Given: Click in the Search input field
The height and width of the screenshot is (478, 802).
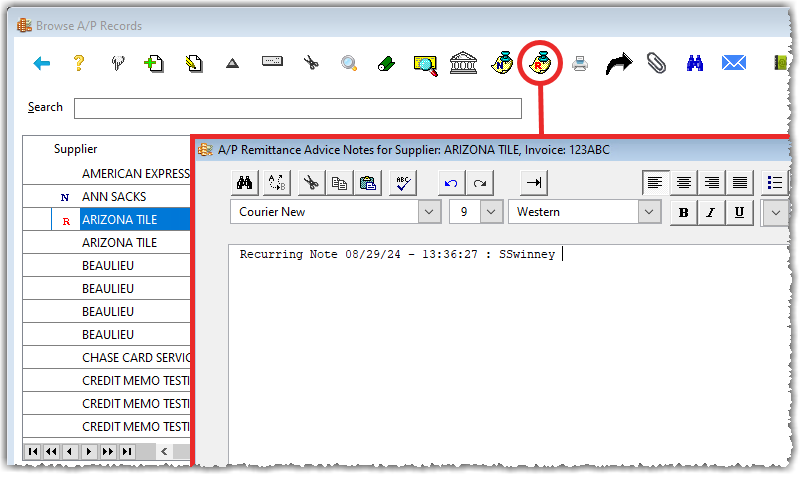Looking at the screenshot, I should pos(298,108).
